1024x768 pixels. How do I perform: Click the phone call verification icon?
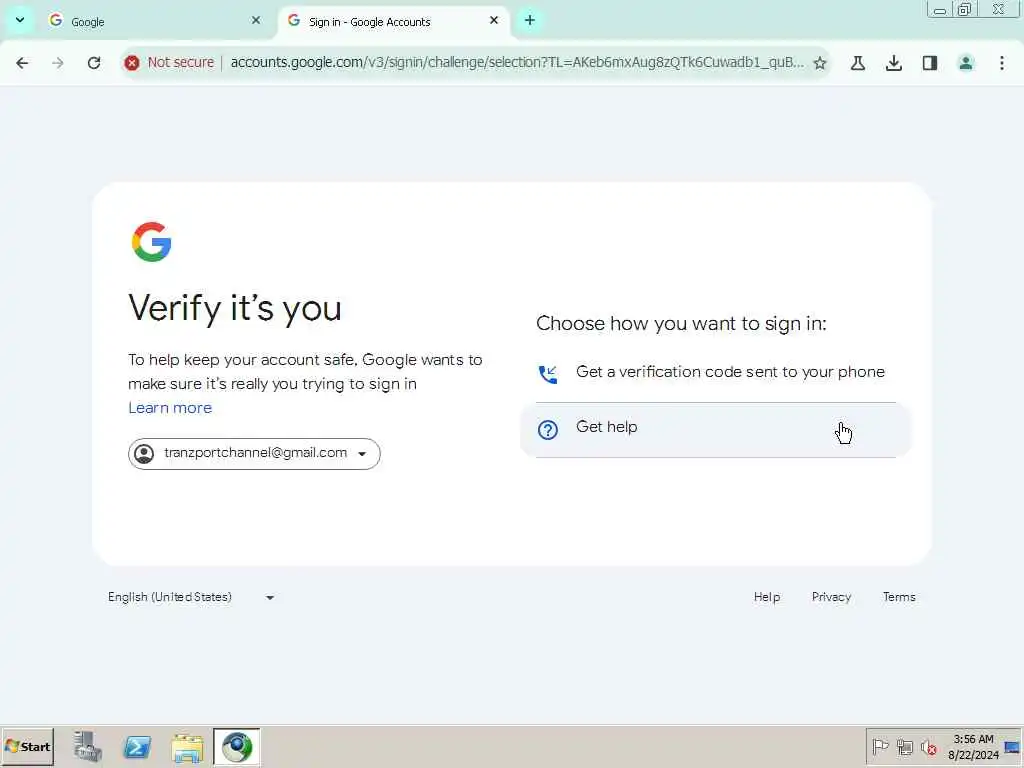pyautogui.click(x=547, y=374)
